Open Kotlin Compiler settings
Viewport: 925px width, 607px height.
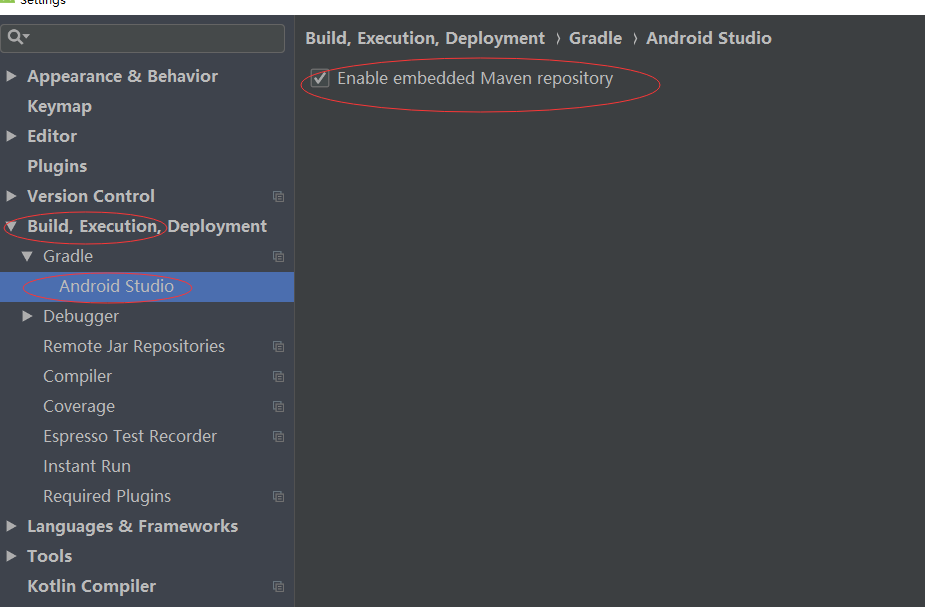pyautogui.click(x=91, y=586)
